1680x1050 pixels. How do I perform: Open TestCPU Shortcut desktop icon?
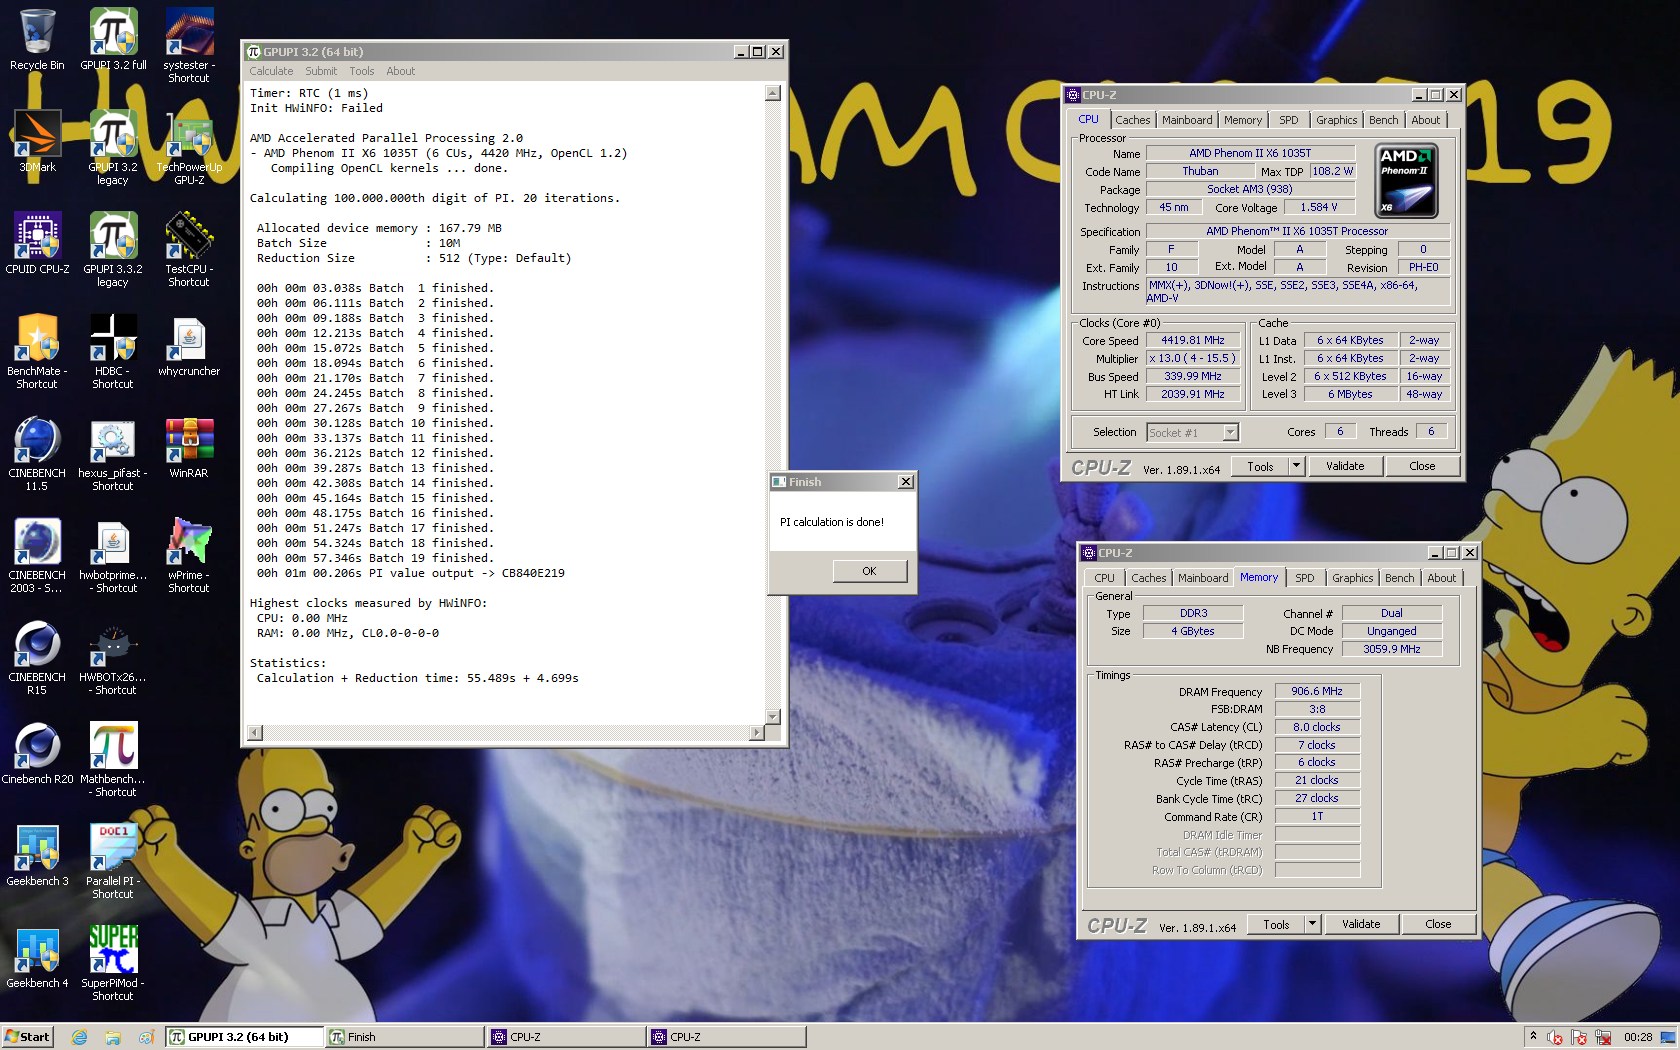[189, 250]
